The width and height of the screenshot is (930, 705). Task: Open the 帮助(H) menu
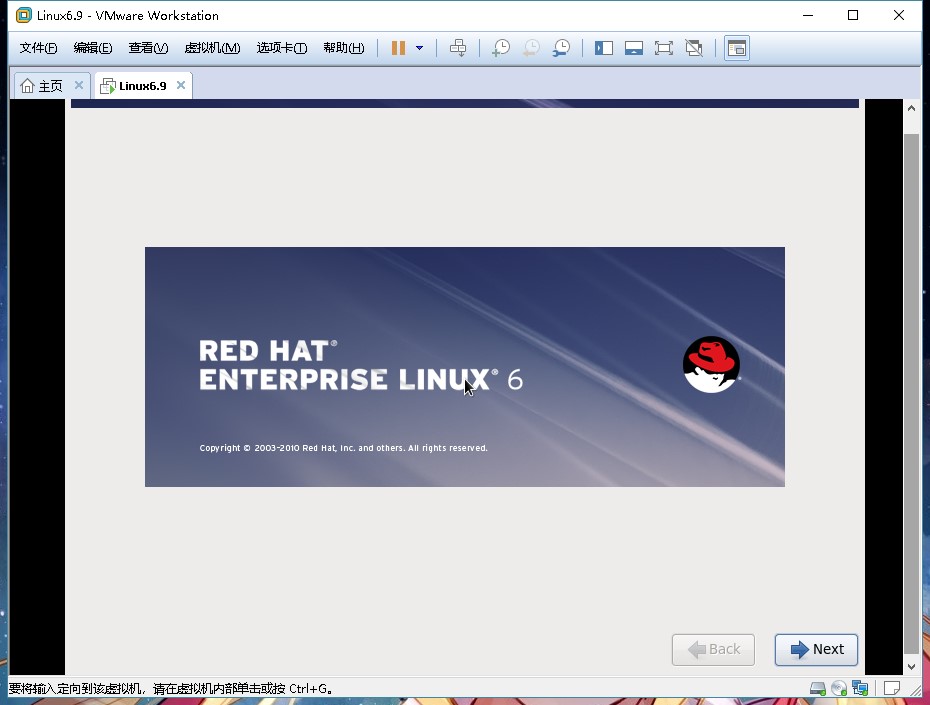pos(343,48)
